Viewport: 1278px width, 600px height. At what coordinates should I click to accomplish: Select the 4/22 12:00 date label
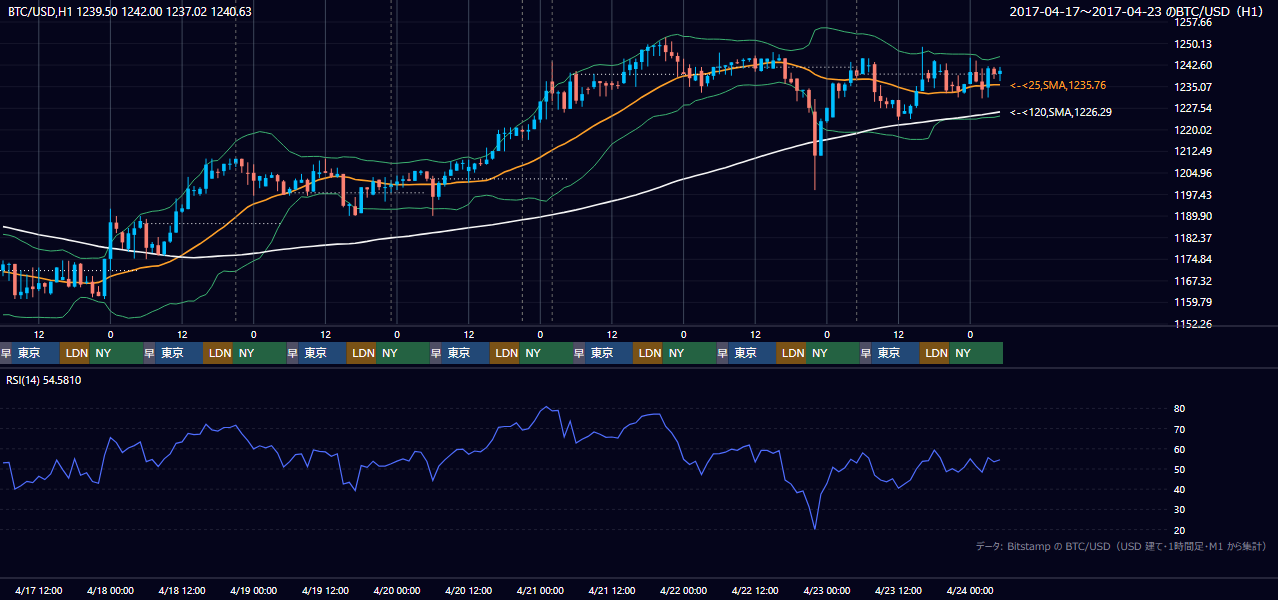tap(755, 590)
